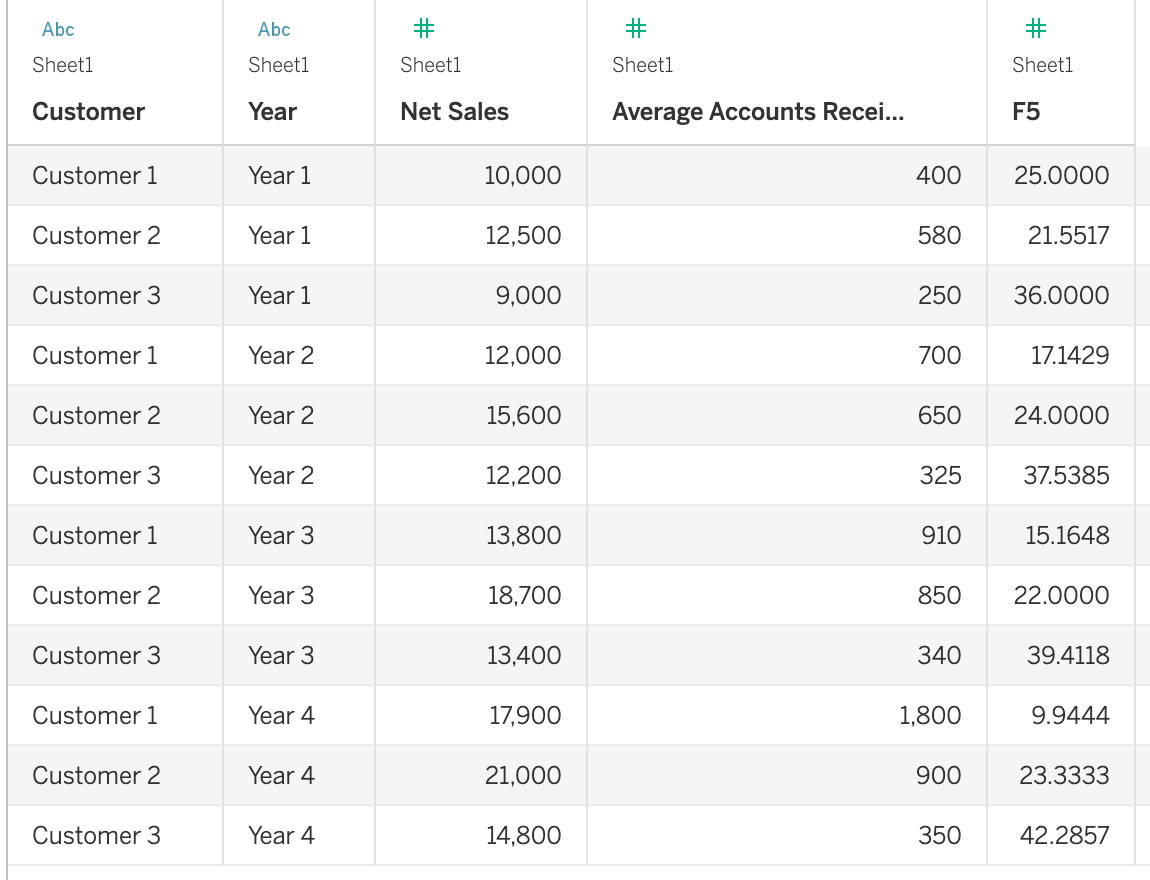Click the Sheet1 label above Net Sales
The width and height of the screenshot is (1150, 880).
[430, 65]
